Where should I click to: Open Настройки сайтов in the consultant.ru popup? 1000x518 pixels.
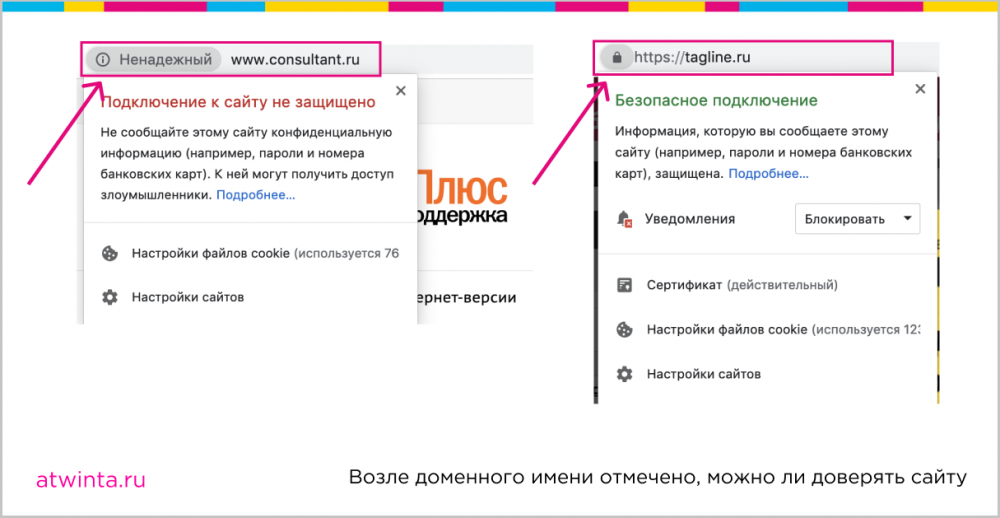(x=188, y=297)
